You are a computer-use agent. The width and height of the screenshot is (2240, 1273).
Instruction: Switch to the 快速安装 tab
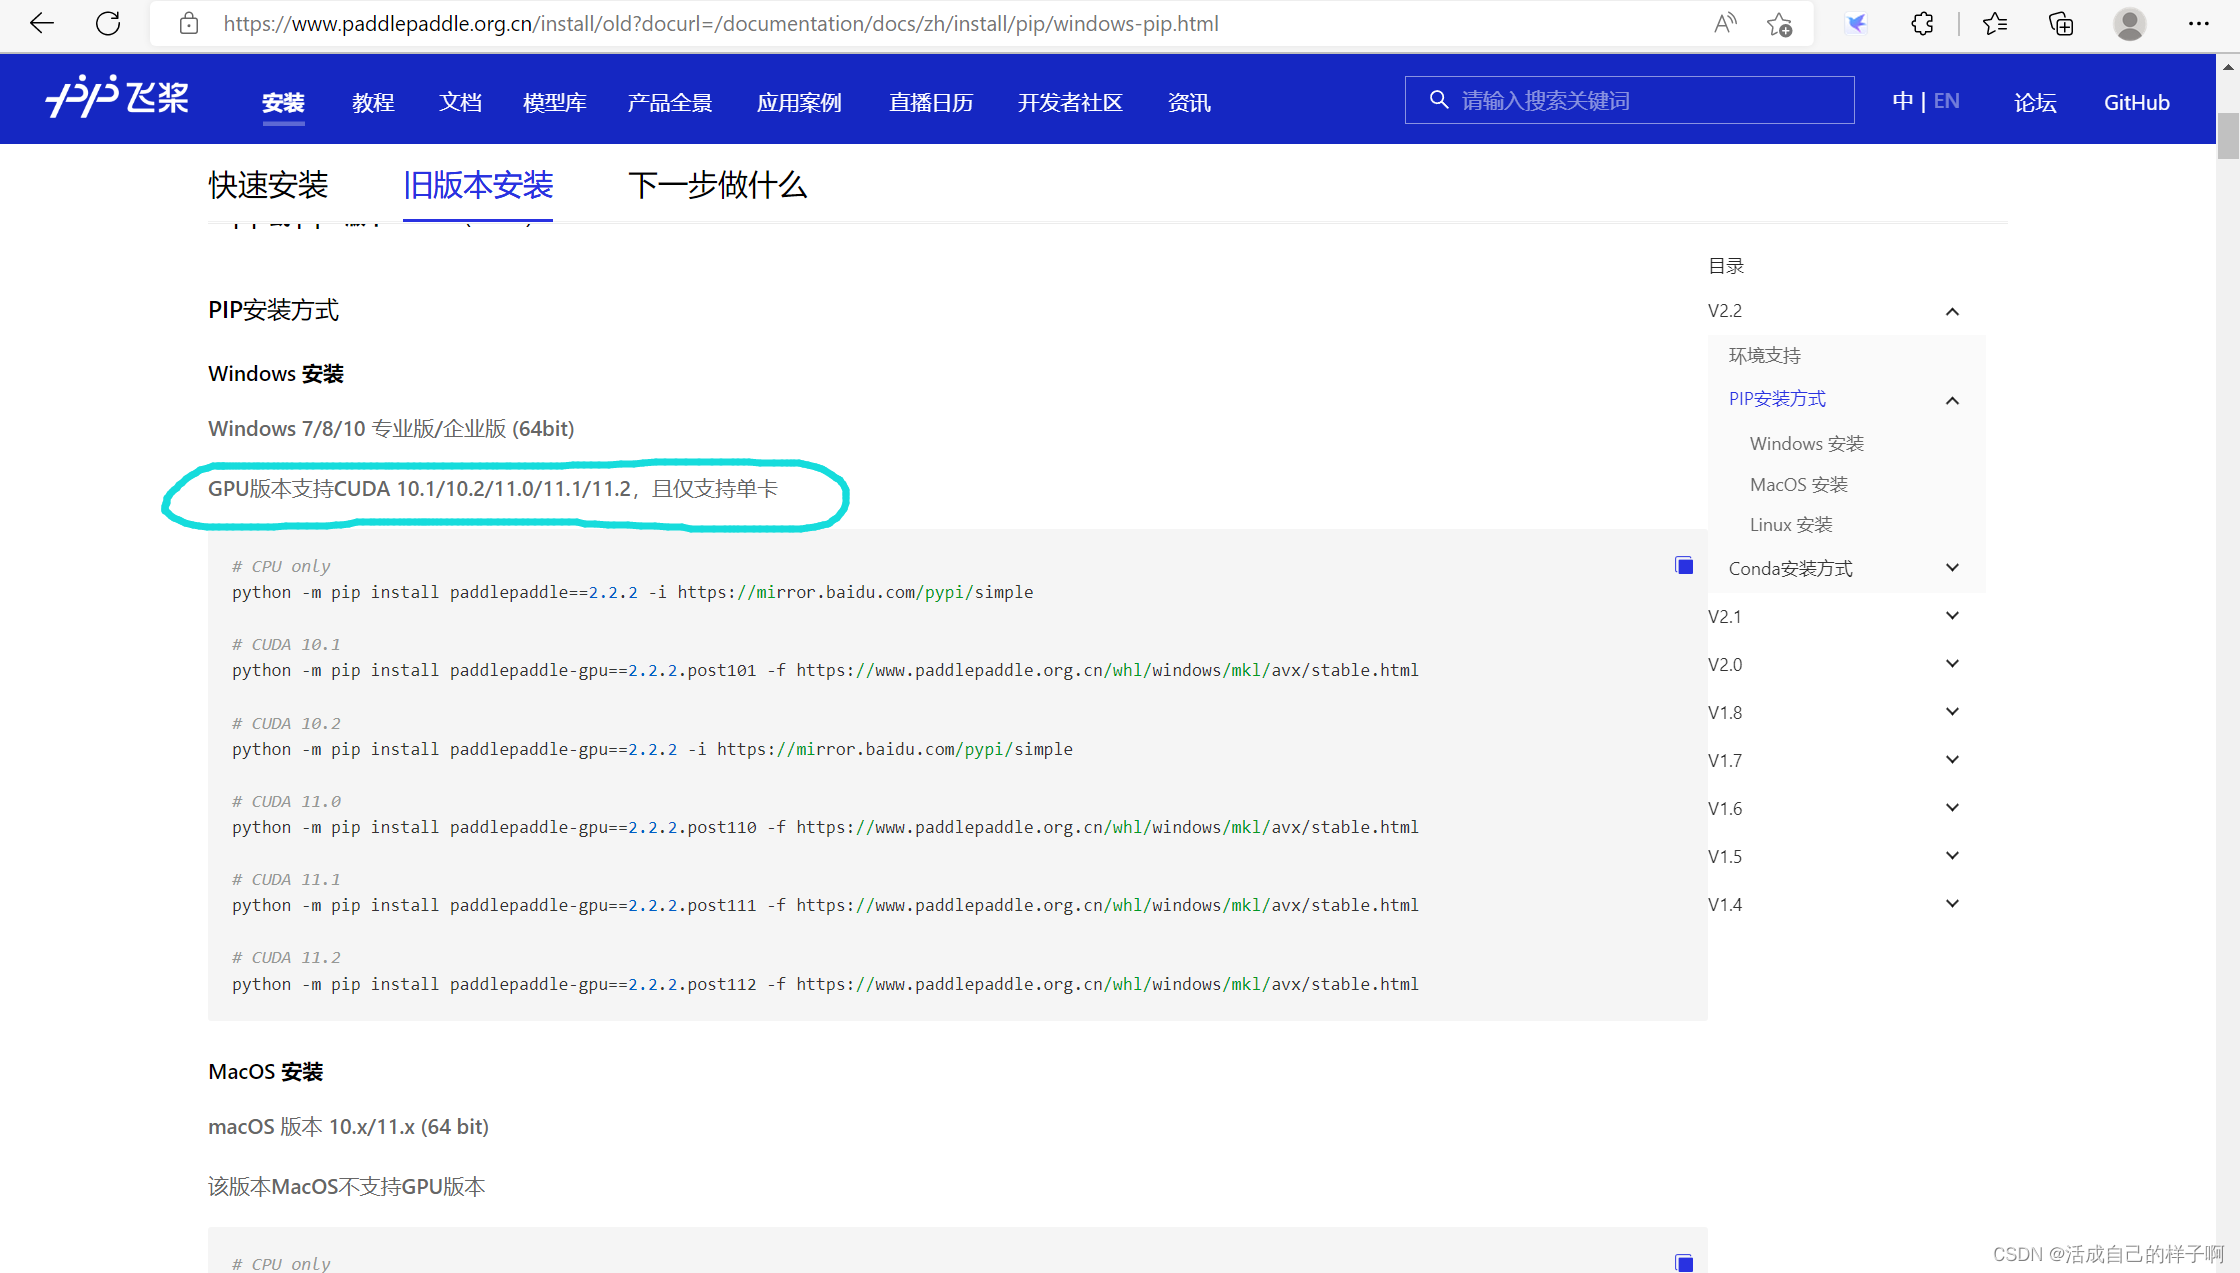coord(268,185)
